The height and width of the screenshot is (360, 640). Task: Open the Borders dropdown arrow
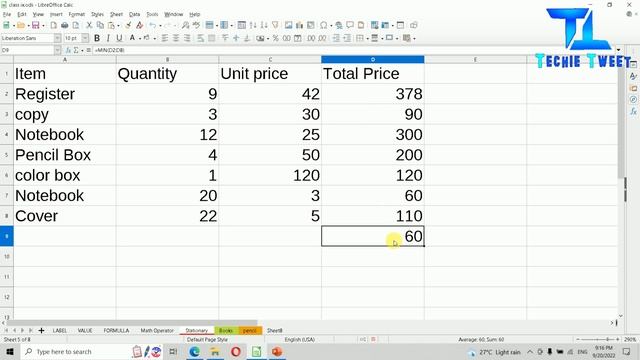pos(367,38)
